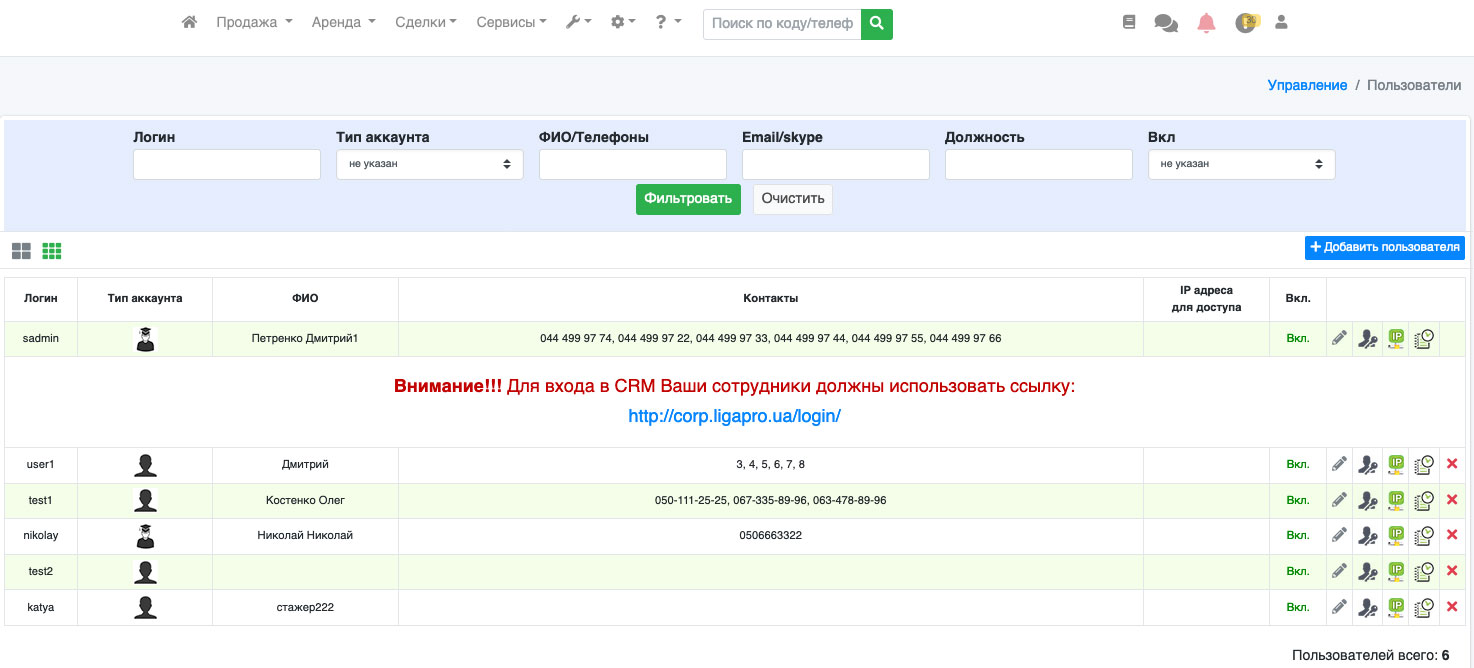Viewport: 1474px width, 668px height.
Task: Open access permissions icon for user1
Action: (x=1367, y=465)
